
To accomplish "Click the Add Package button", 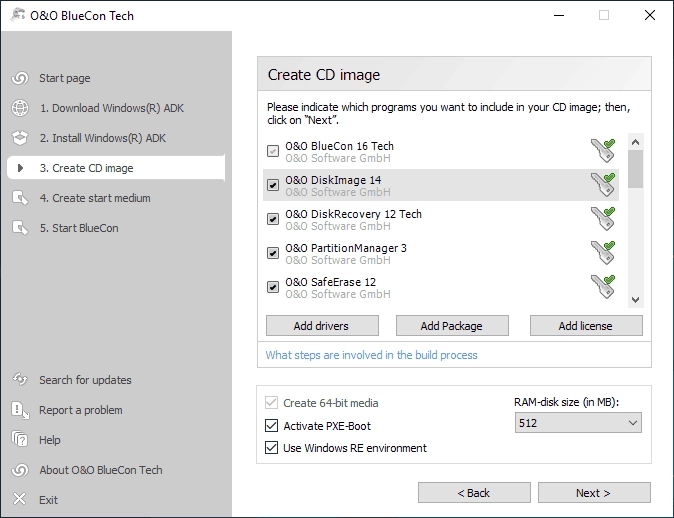I will click(452, 326).
